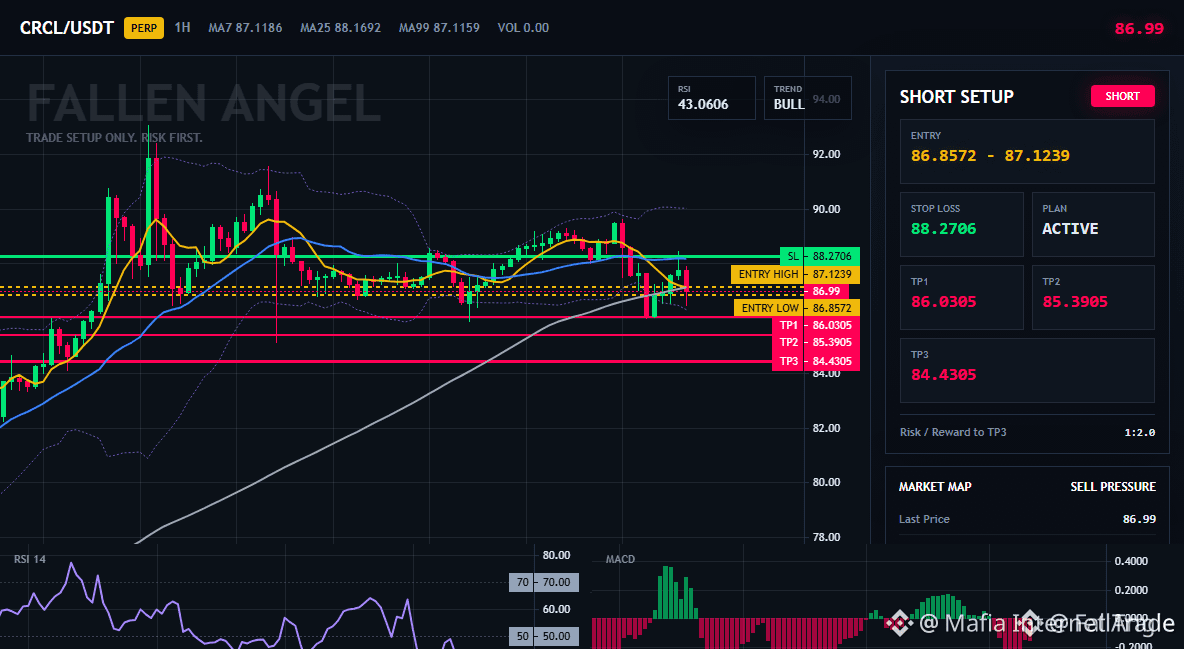Click the MA99 87.1159 indicator
The width and height of the screenshot is (1184, 649).
[439, 28]
